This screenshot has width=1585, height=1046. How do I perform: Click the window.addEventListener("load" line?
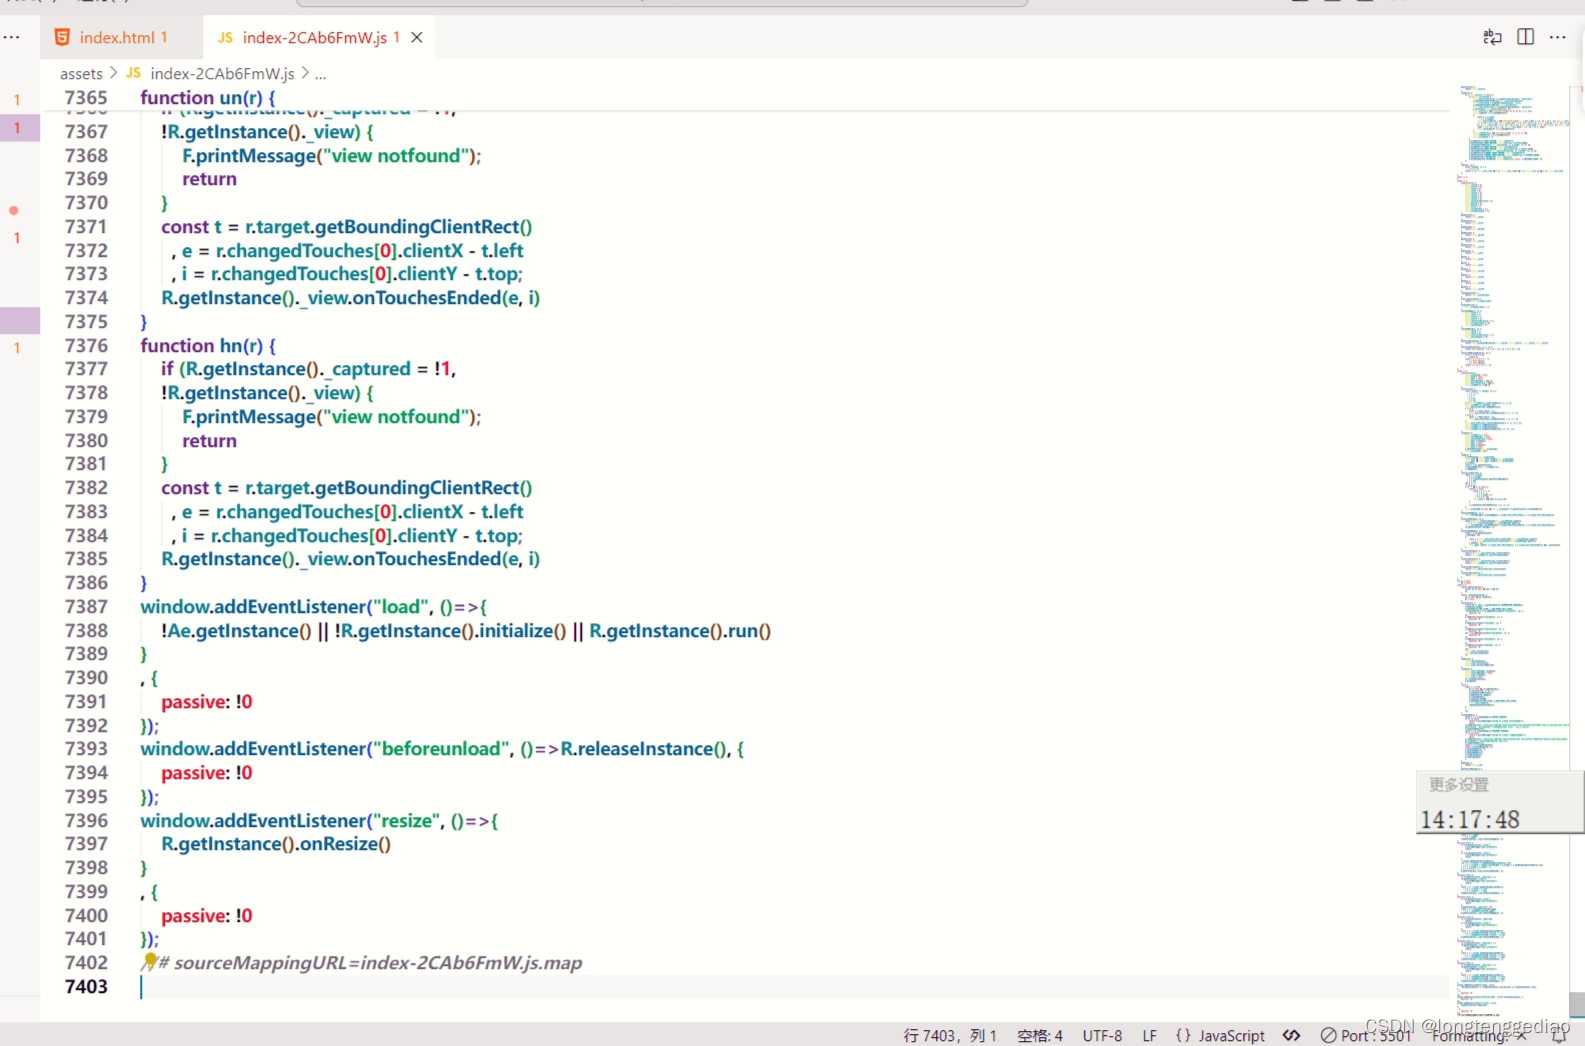coord(313,607)
